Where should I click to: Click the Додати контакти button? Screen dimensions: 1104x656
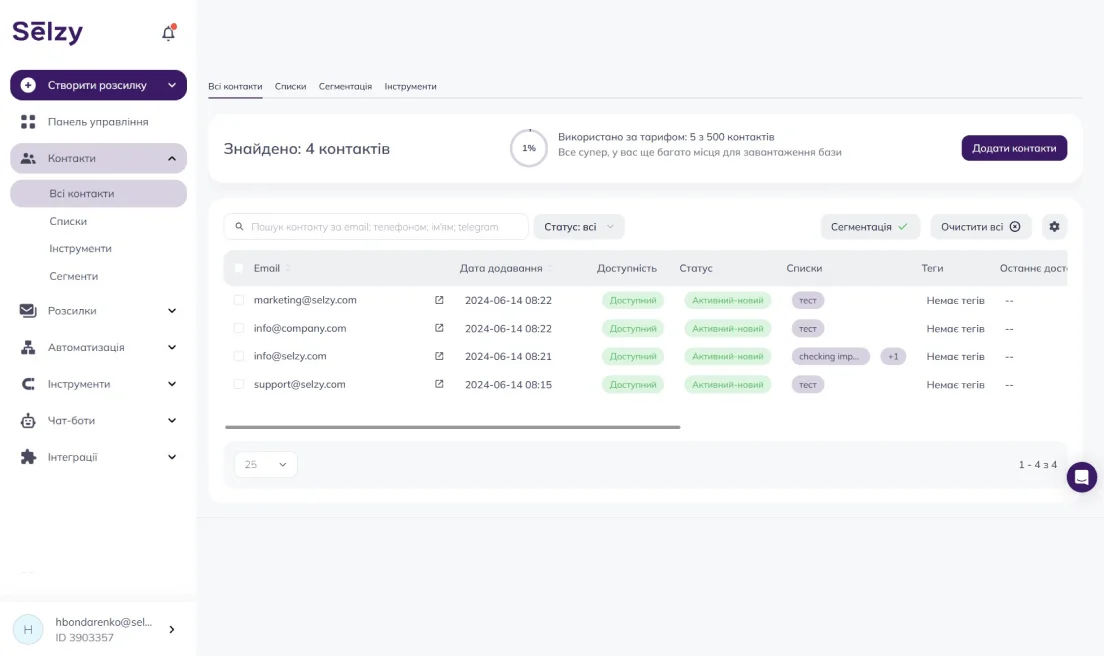1014,148
